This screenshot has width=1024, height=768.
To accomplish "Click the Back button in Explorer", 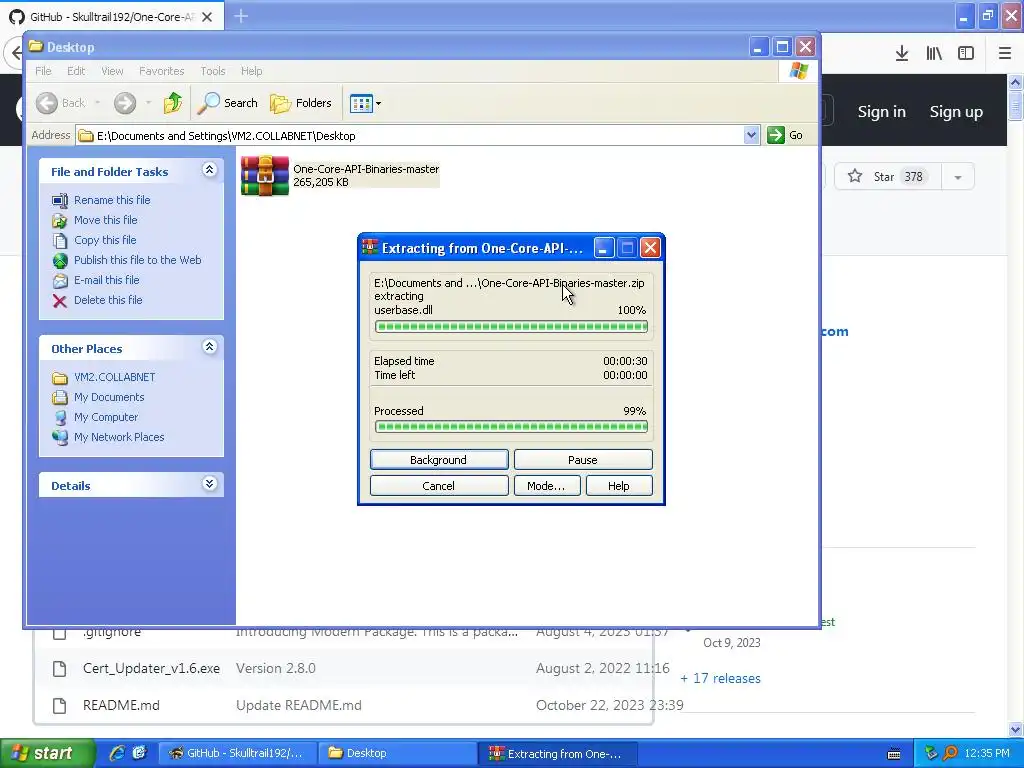I will (61, 103).
